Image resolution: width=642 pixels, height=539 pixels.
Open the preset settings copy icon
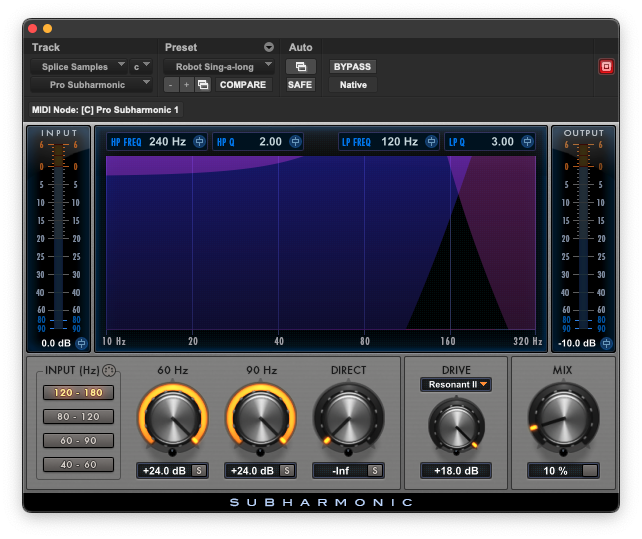click(203, 85)
